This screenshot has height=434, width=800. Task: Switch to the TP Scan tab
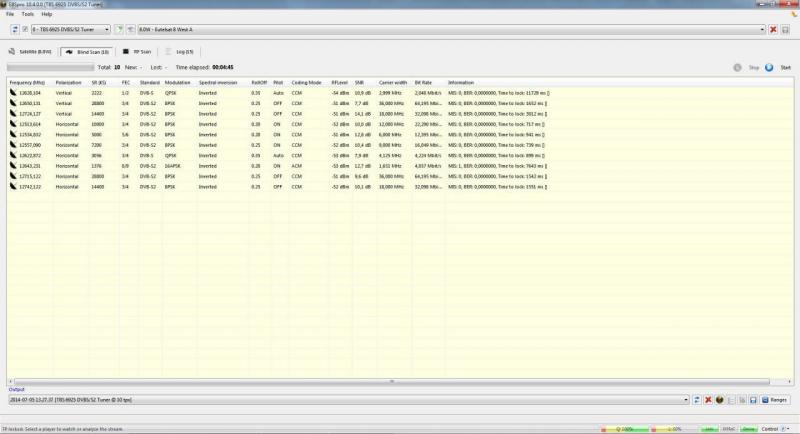point(135,50)
